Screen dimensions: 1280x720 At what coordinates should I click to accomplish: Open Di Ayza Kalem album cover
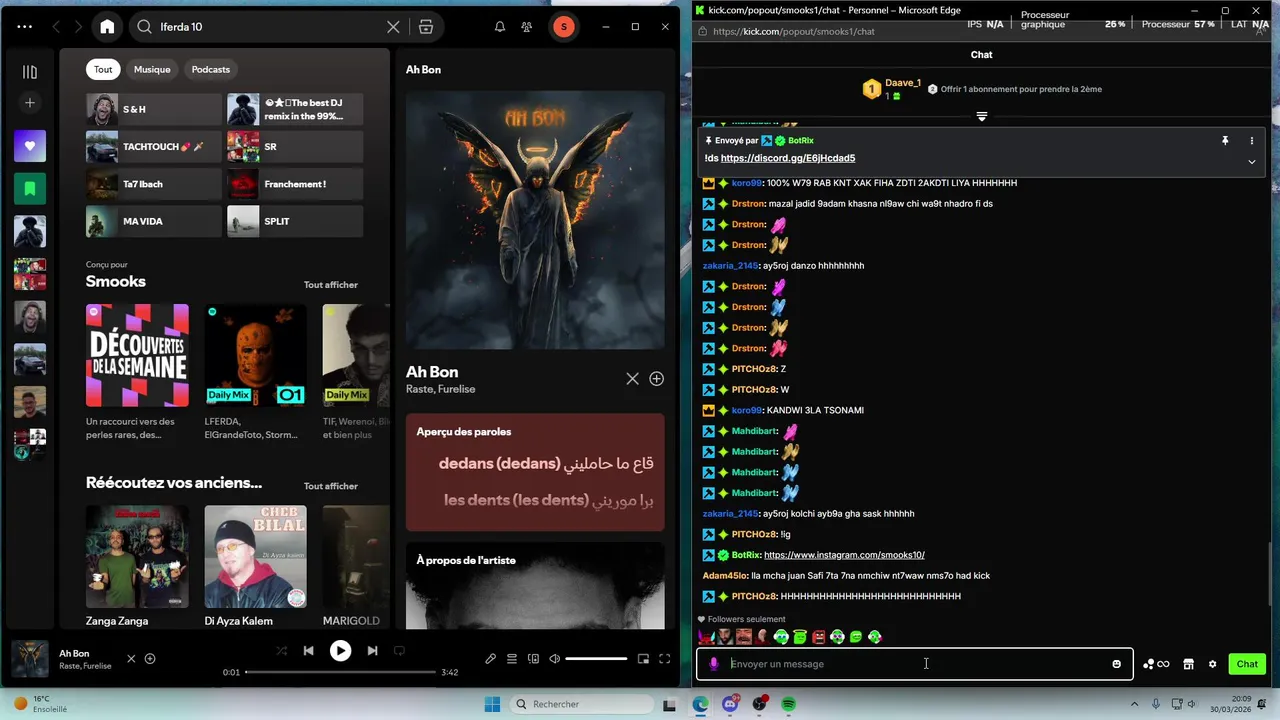tap(256, 556)
